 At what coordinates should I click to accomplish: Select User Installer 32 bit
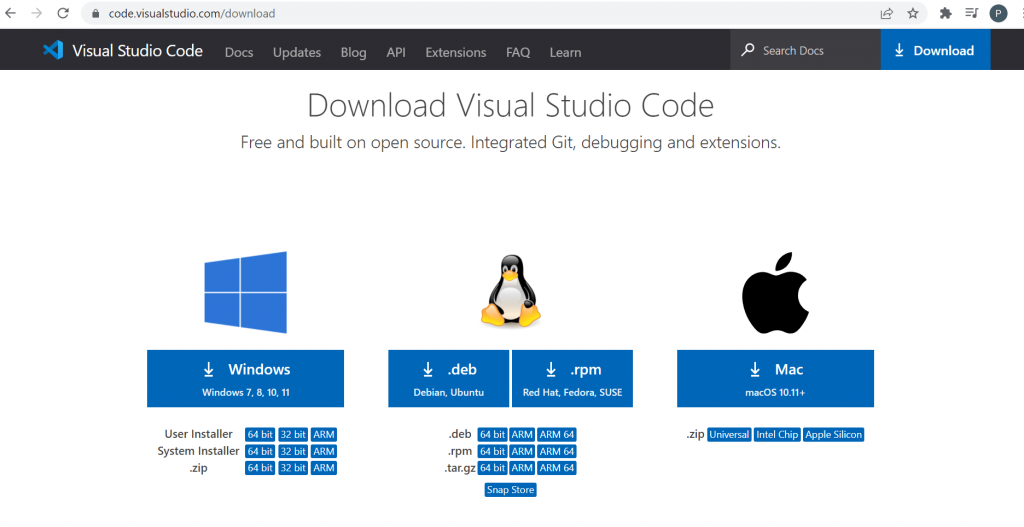pyautogui.click(x=293, y=434)
